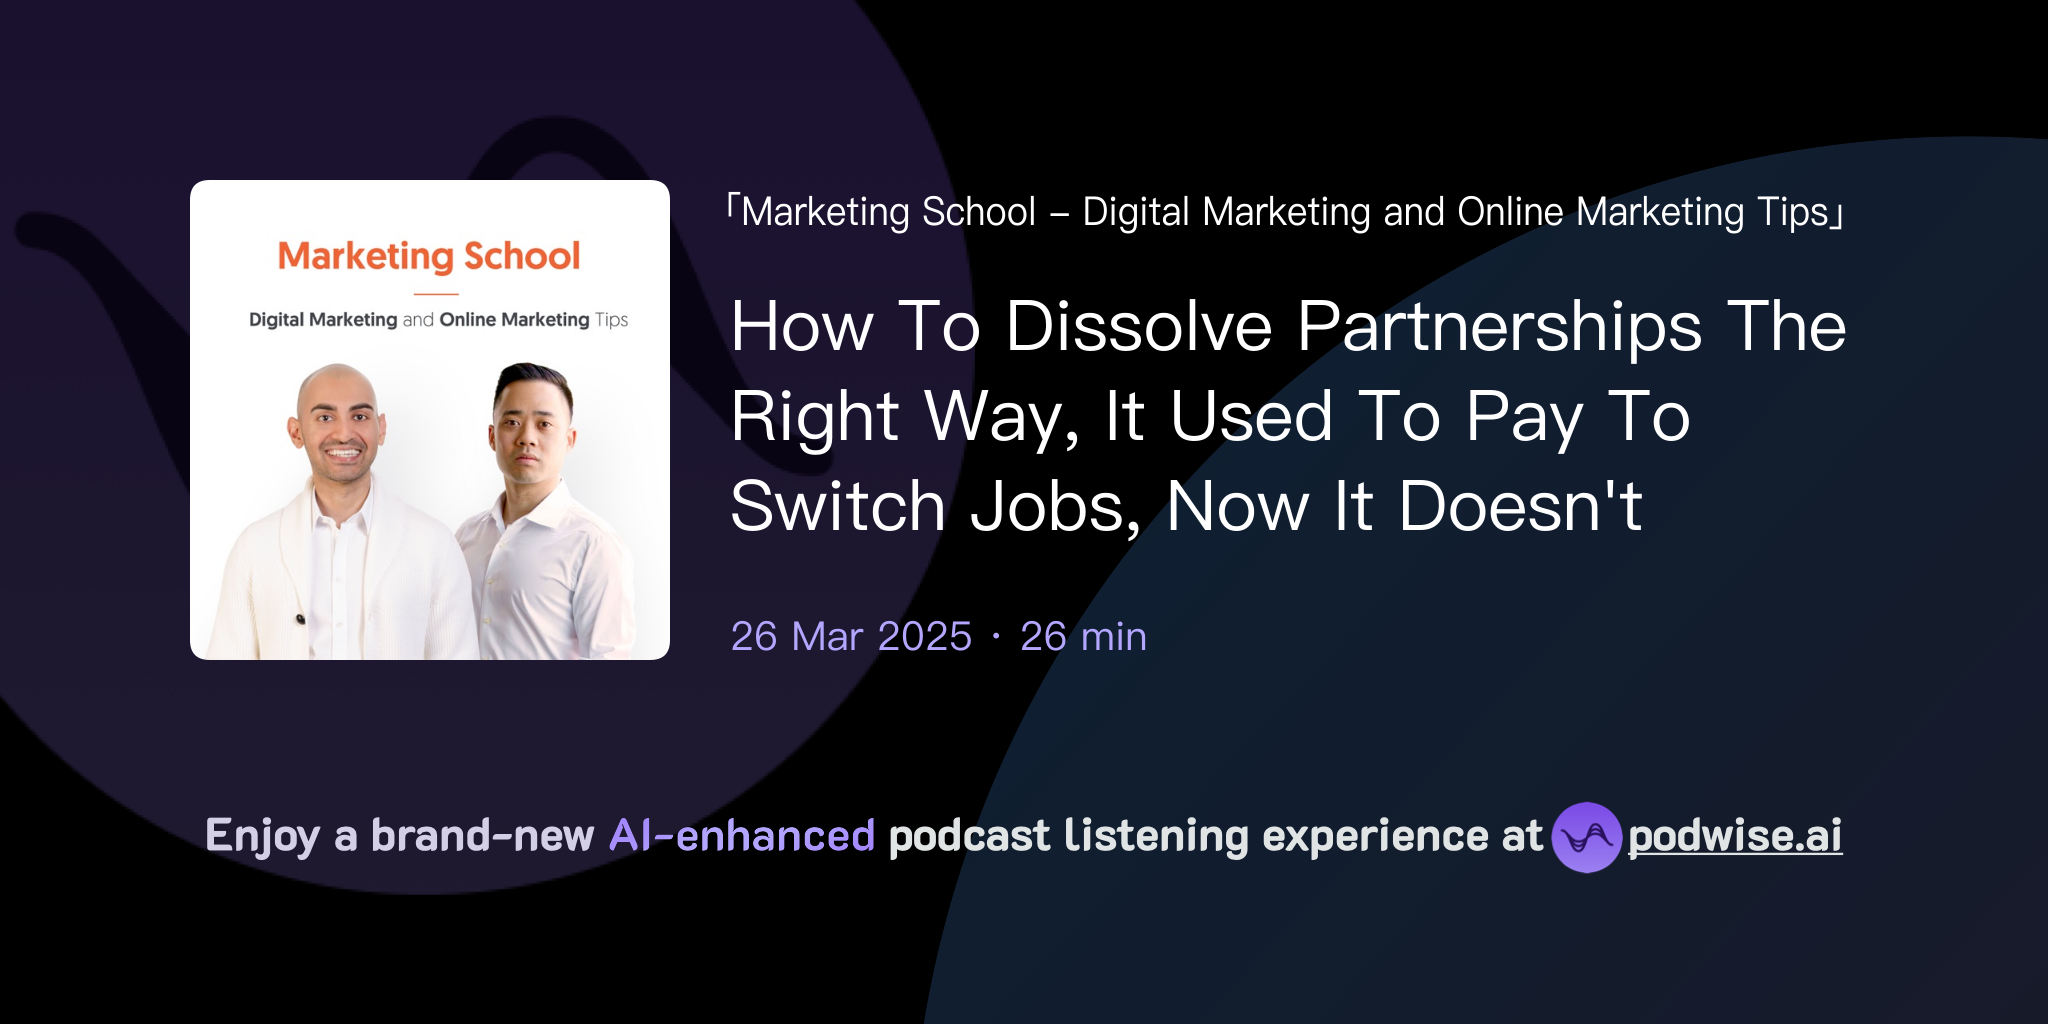Click the AI-enhanced highlighted text
2048x1024 pixels.
coord(741,834)
